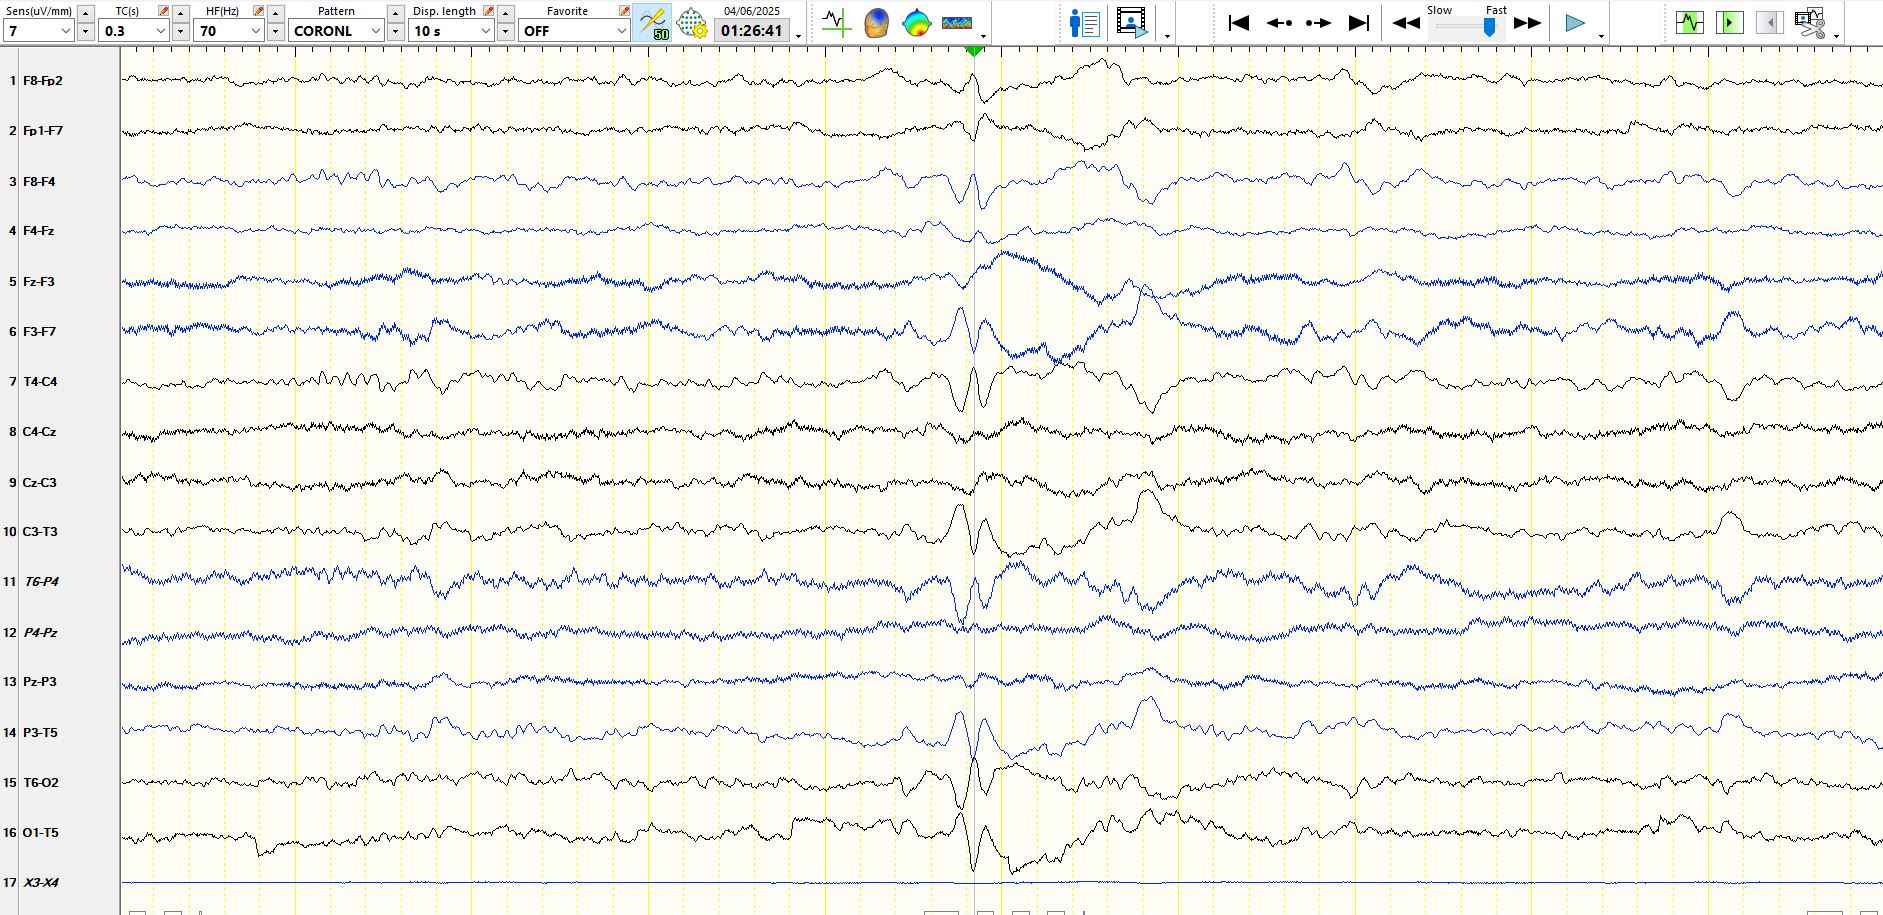
Task: Select channel 7 T4-C4 label
Action: (x=40, y=382)
